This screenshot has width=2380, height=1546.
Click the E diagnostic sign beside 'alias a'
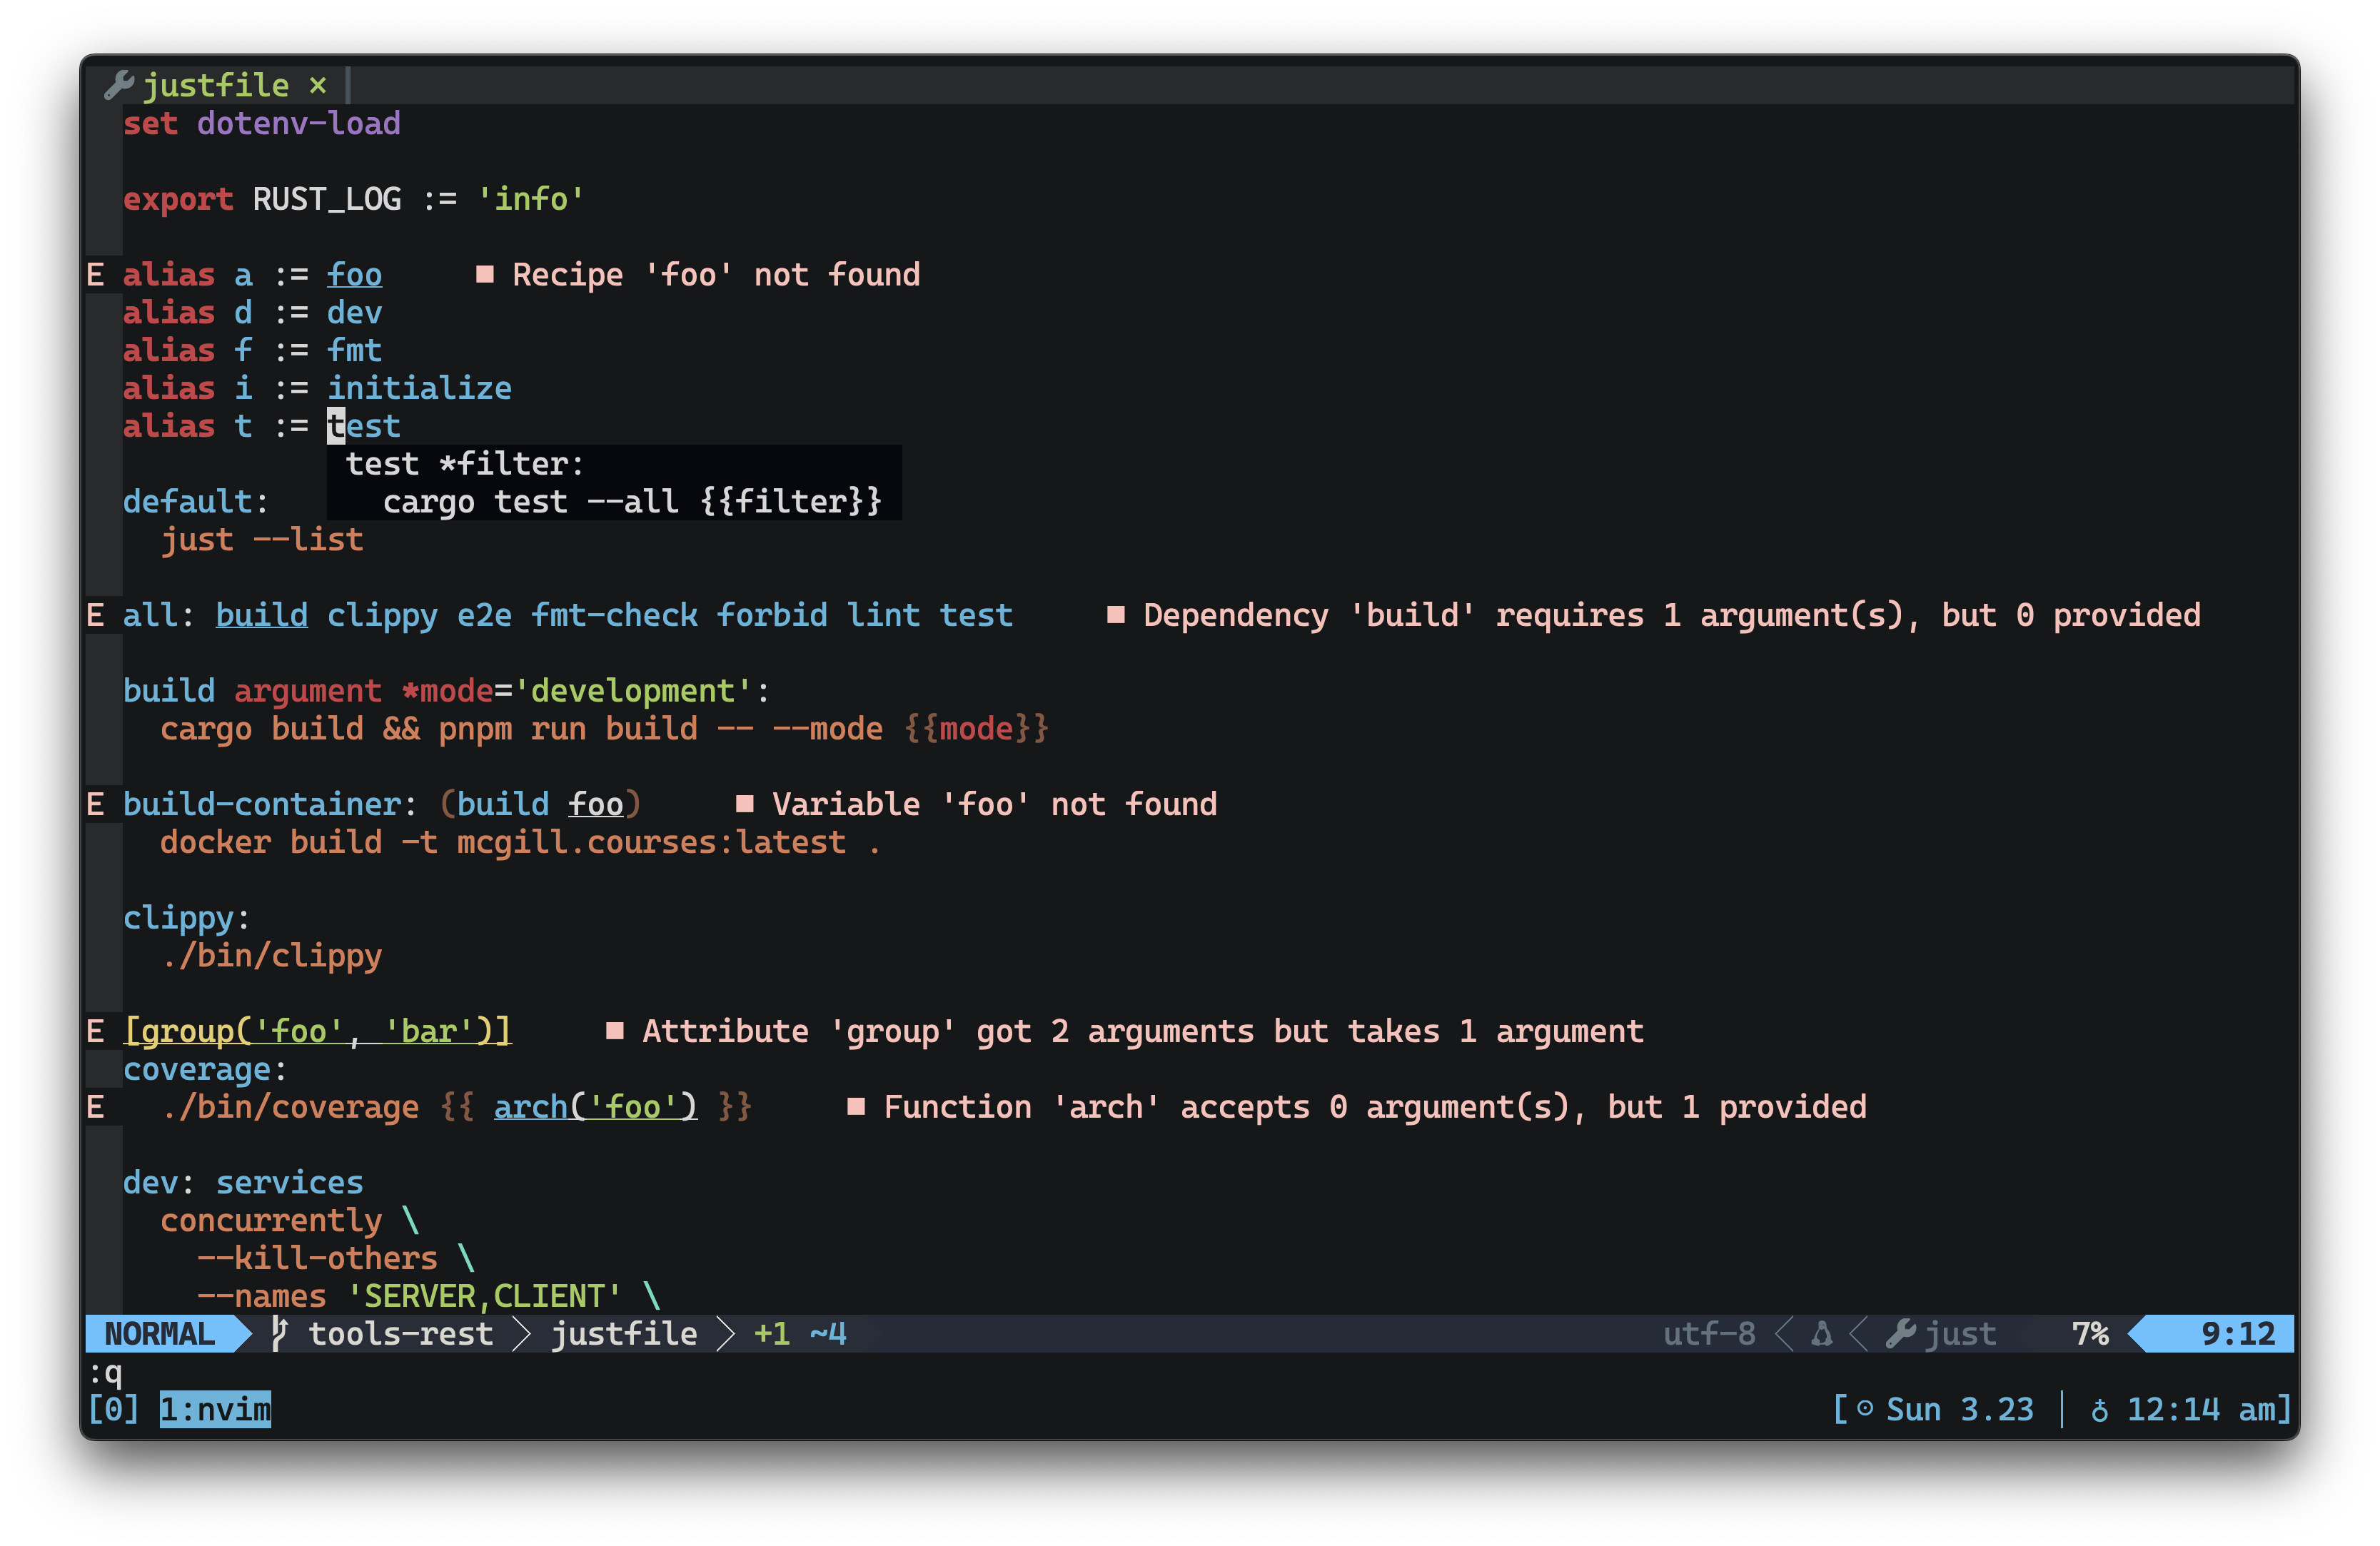pyautogui.click(x=97, y=274)
